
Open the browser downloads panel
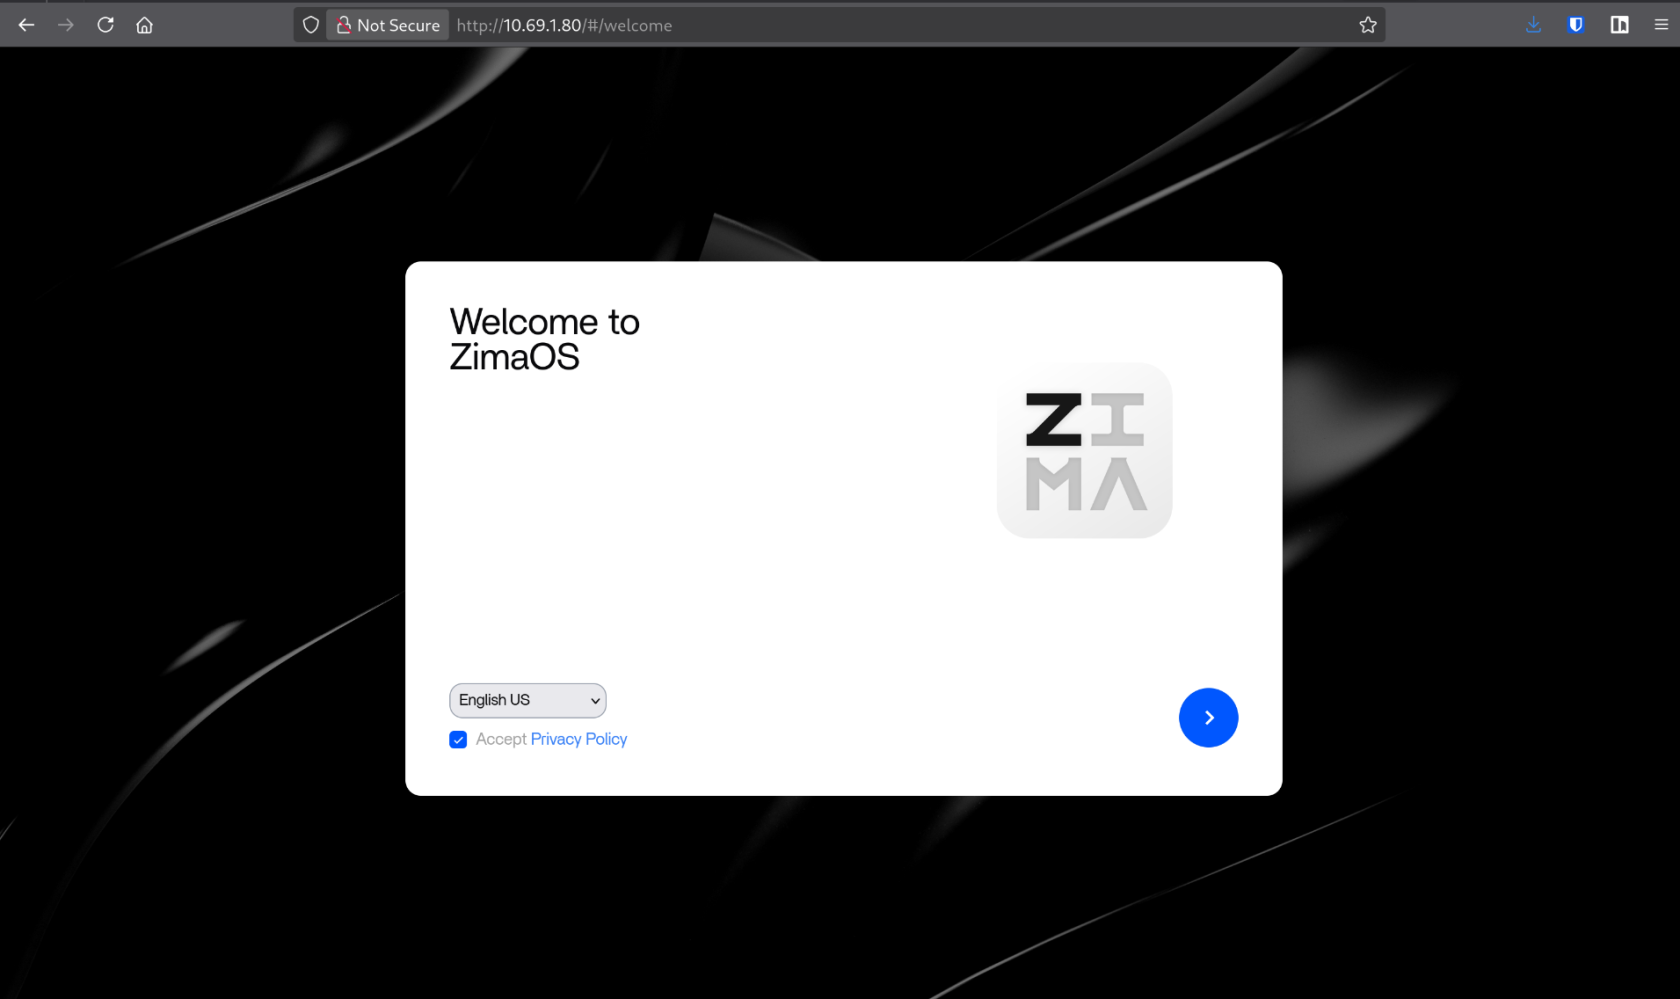1533,25
